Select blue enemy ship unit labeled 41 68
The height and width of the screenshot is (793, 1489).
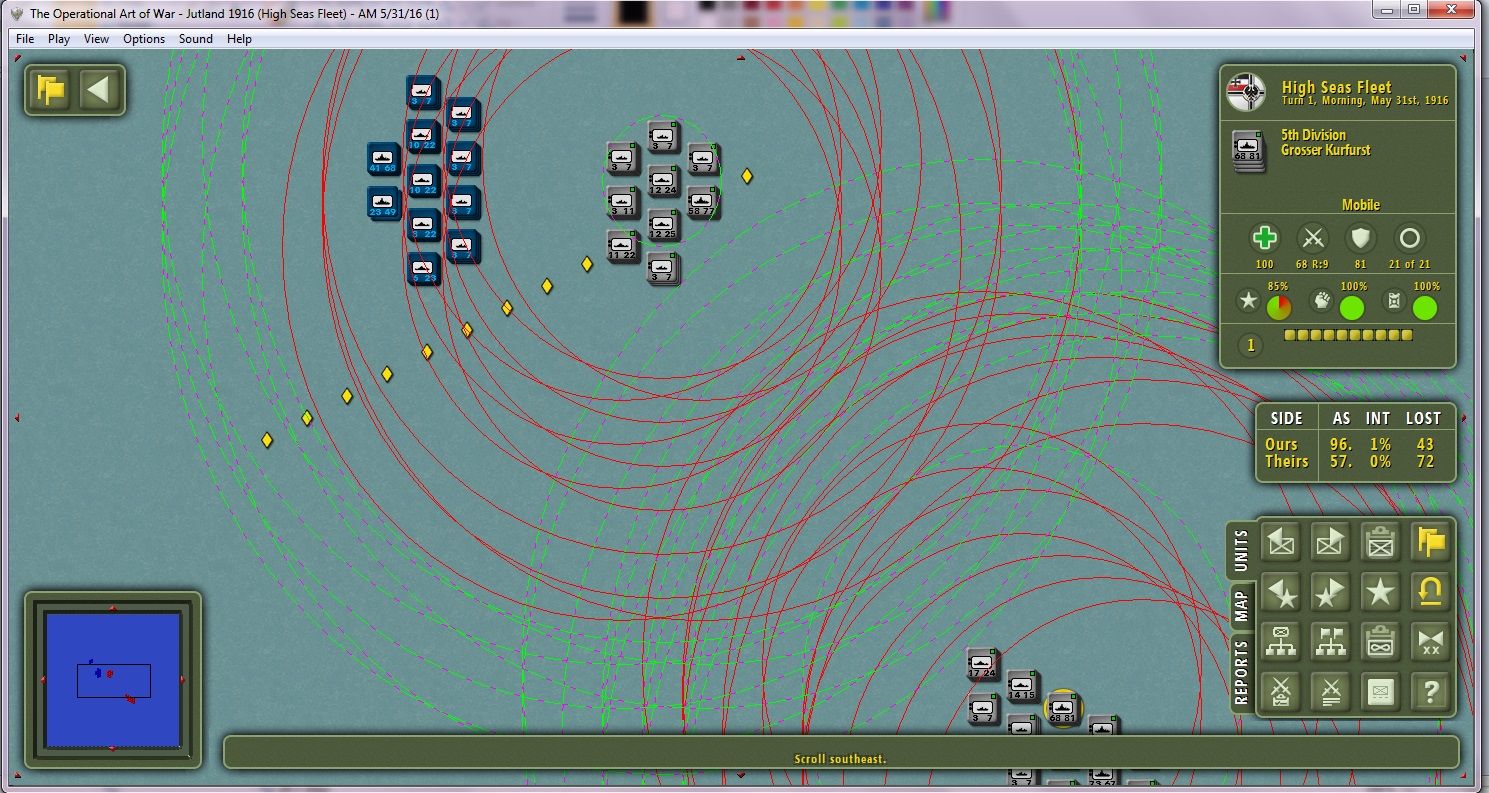pyautogui.click(x=383, y=159)
